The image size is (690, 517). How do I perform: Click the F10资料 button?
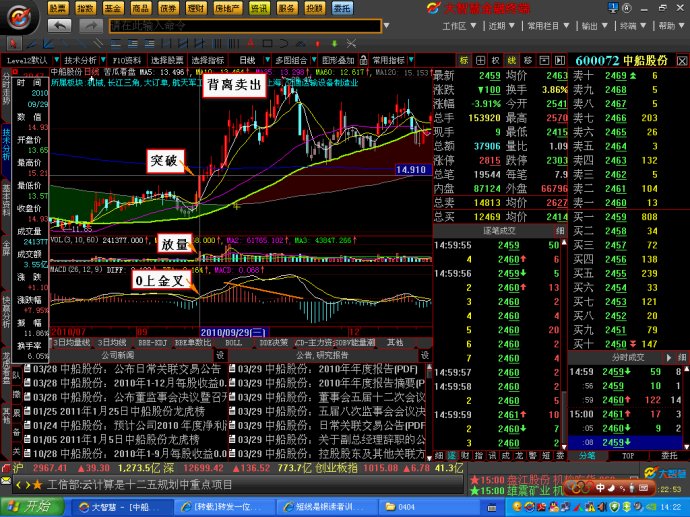tap(127, 60)
